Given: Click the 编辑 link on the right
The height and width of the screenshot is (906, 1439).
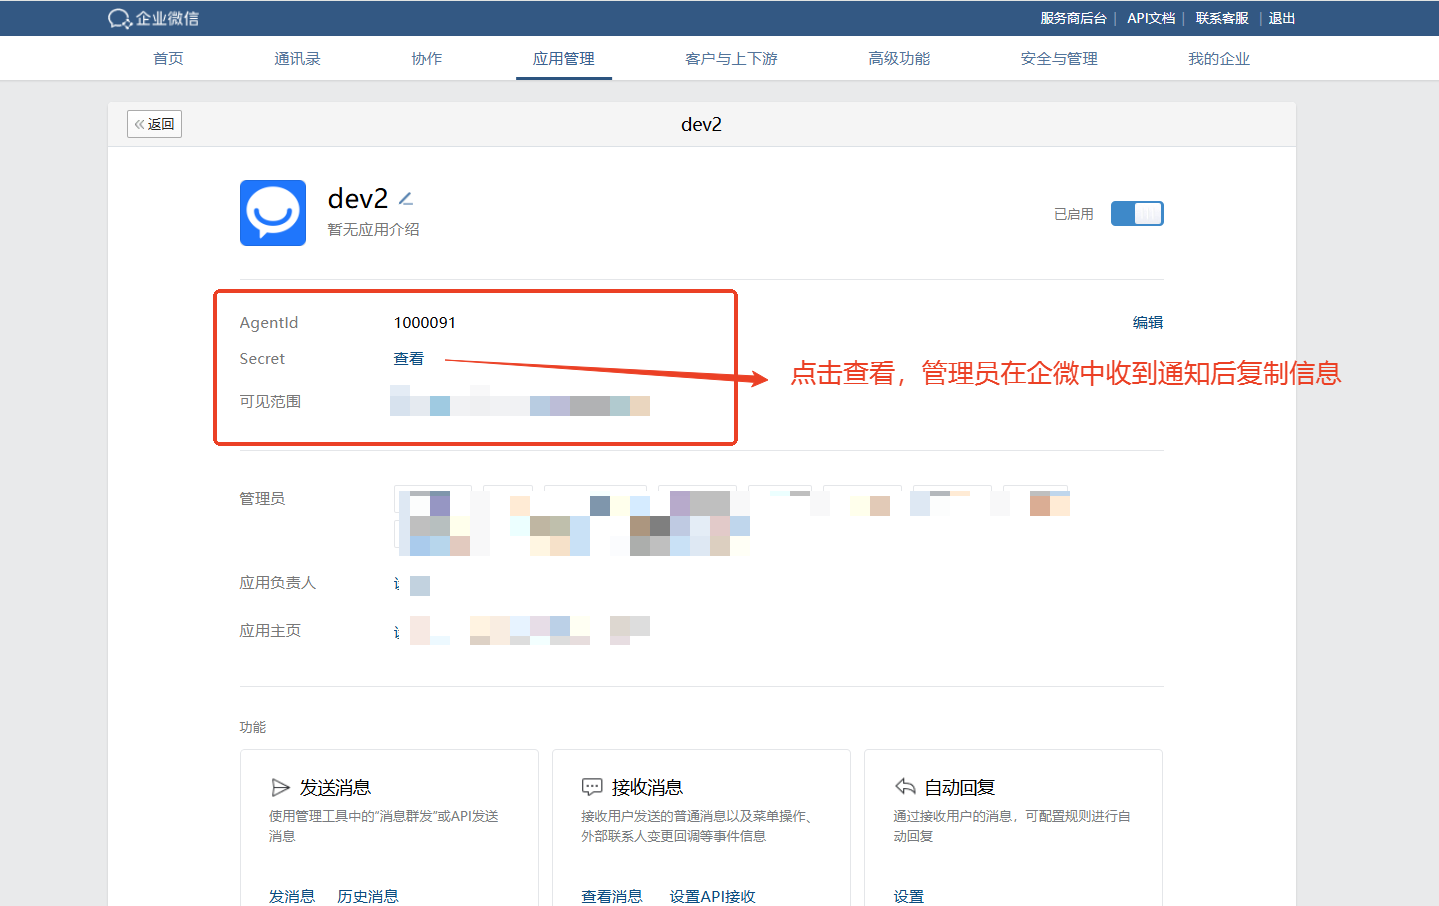Looking at the screenshot, I should click(x=1148, y=322).
